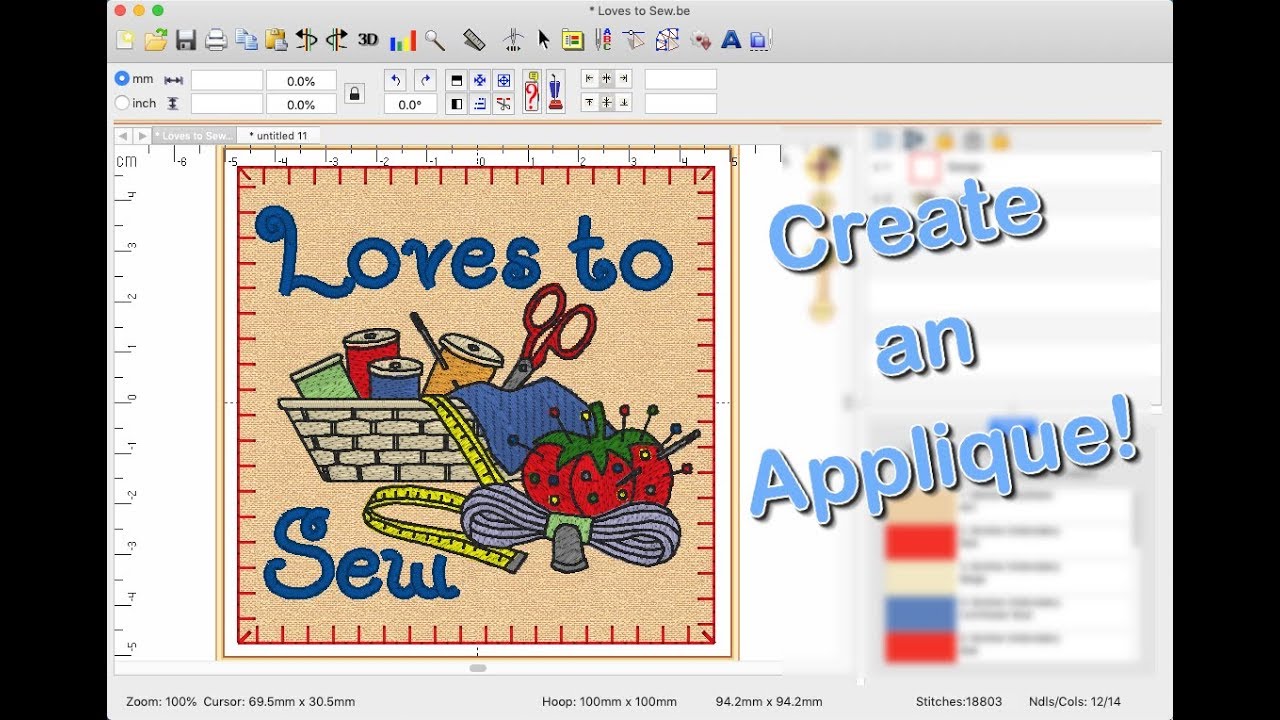Select the magnifying glass zoom tool

click(434, 40)
